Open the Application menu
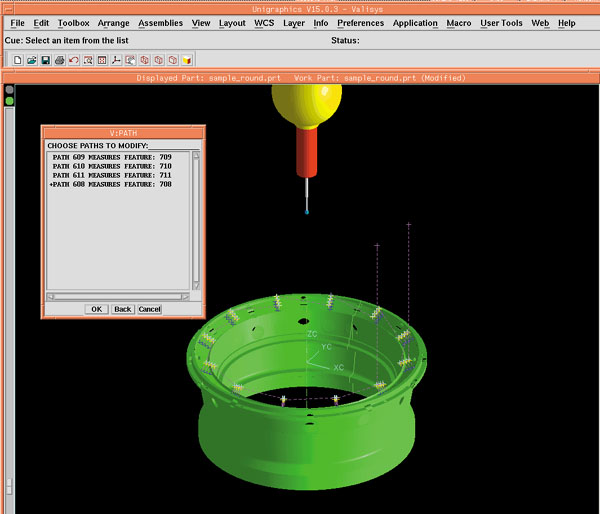600x514 pixels. coord(415,23)
